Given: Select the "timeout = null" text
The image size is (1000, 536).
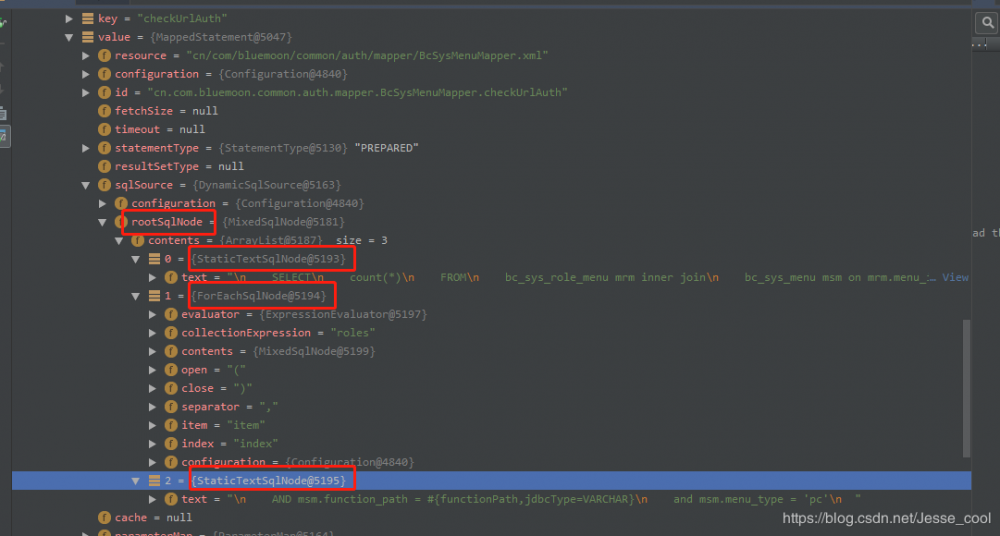Looking at the screenshot, I should click(160, 130).
